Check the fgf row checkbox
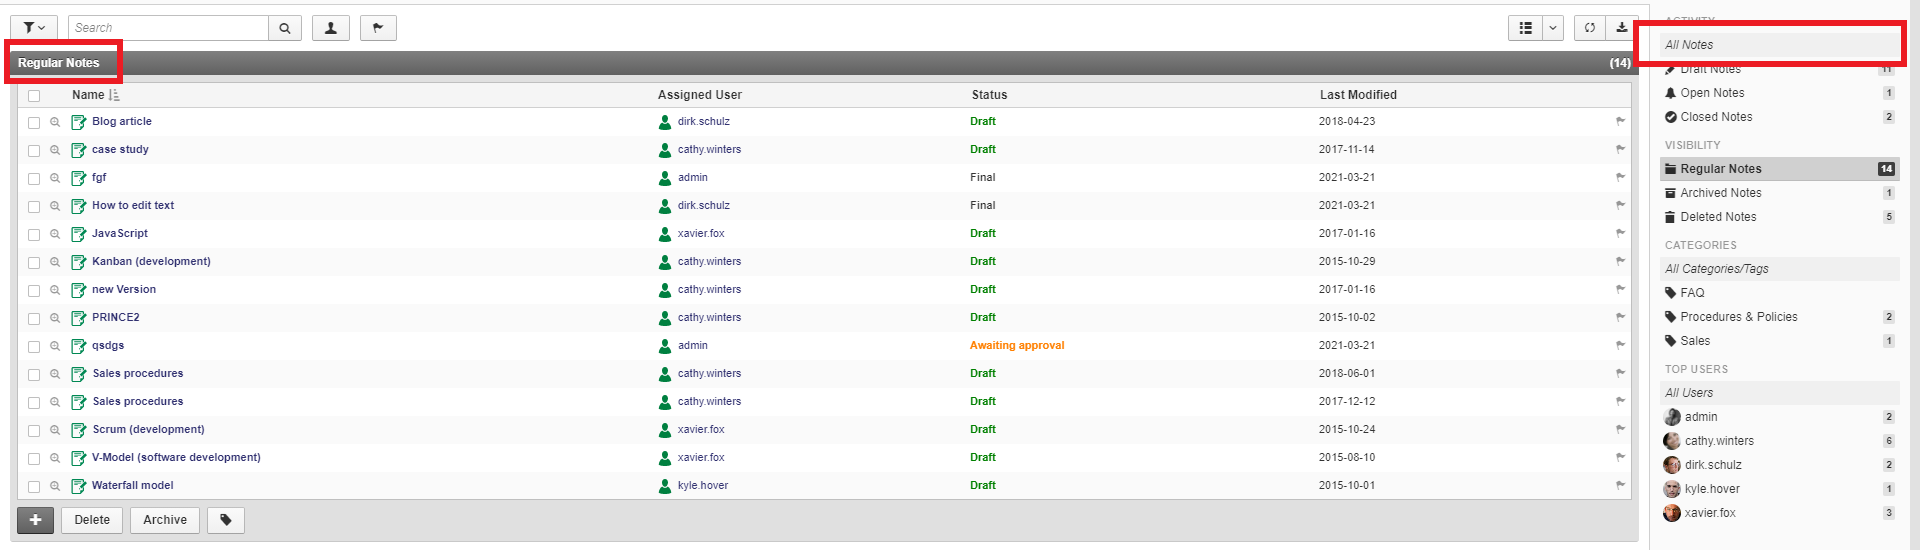The image size is (1920, 550). click(34, 178)
